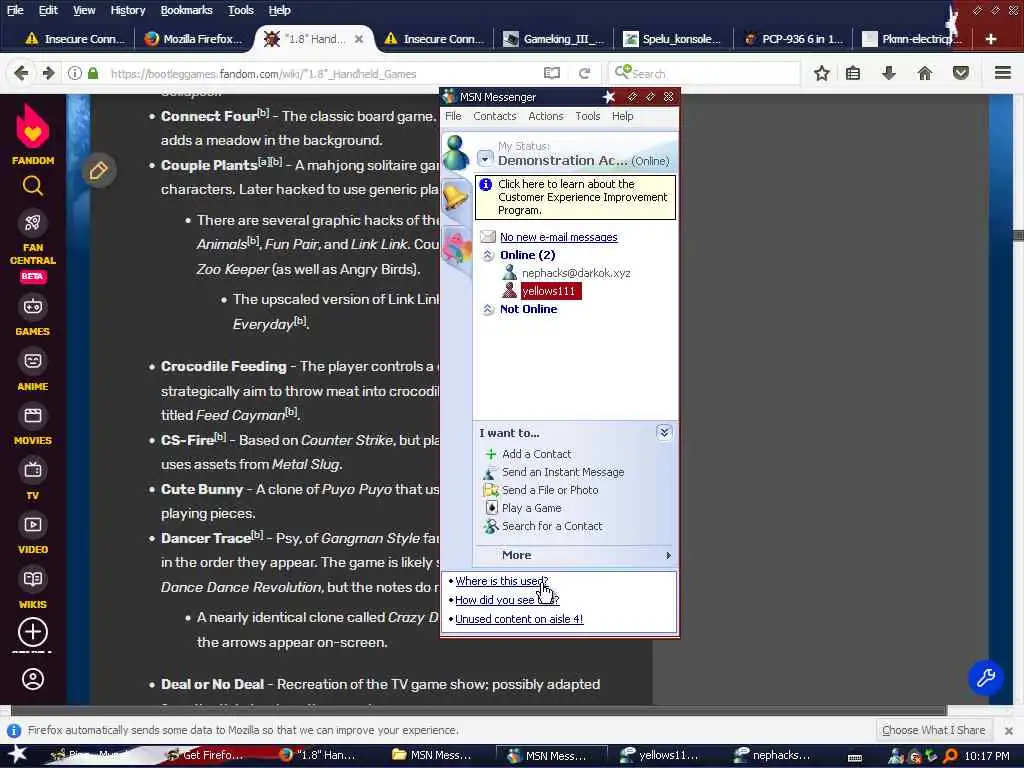
Task: Click Send an Instant Message
Action: click(563, 472)
